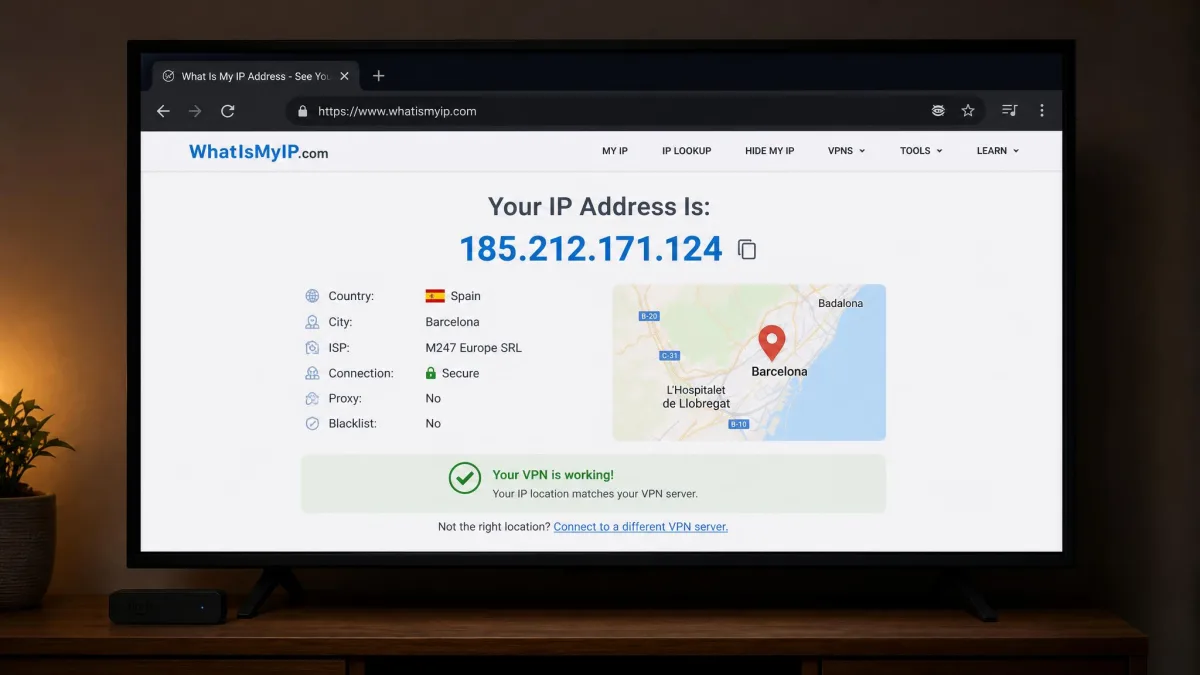Viewport: 1200px width, 675px height.
Task: Click the Proxy icon in the details list
Action: [312, 398]
